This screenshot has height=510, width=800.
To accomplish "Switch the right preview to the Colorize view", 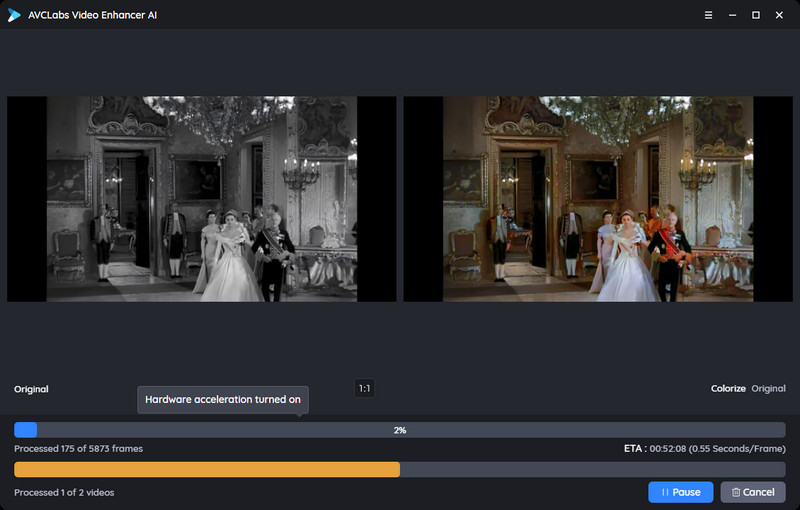I will pyautogui.click(x=728, y=389).
